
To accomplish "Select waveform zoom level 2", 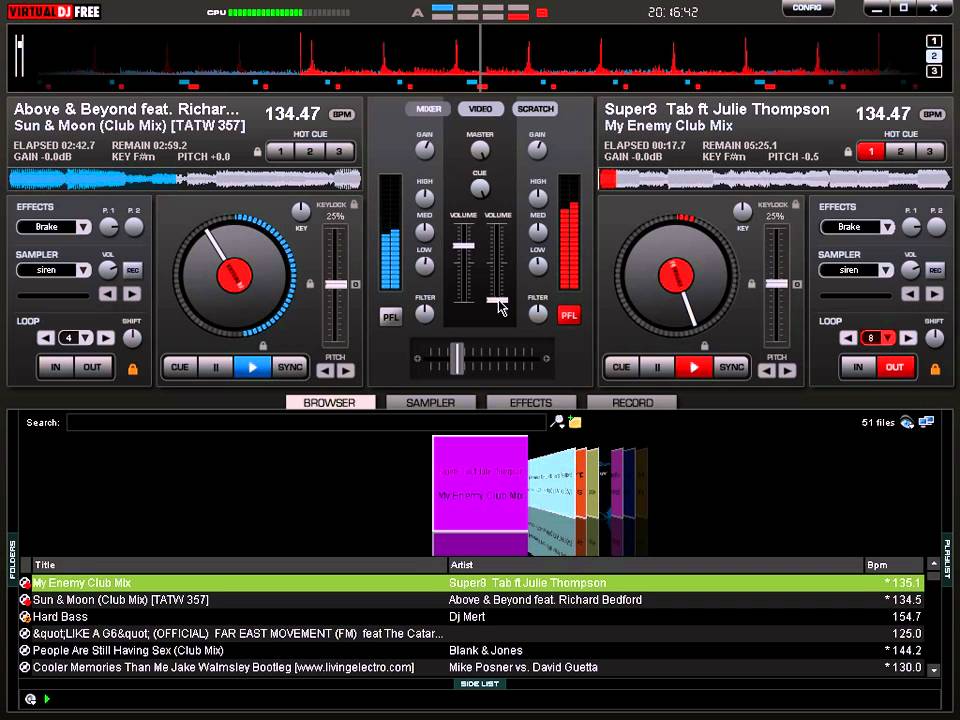I will (x=934, y=56).
